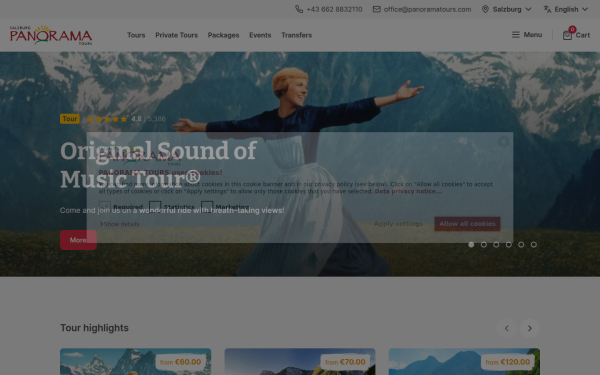Toggle the Required cookies checkbox
The width and height of the screenshot is (600, 375).
click(104, 207)
